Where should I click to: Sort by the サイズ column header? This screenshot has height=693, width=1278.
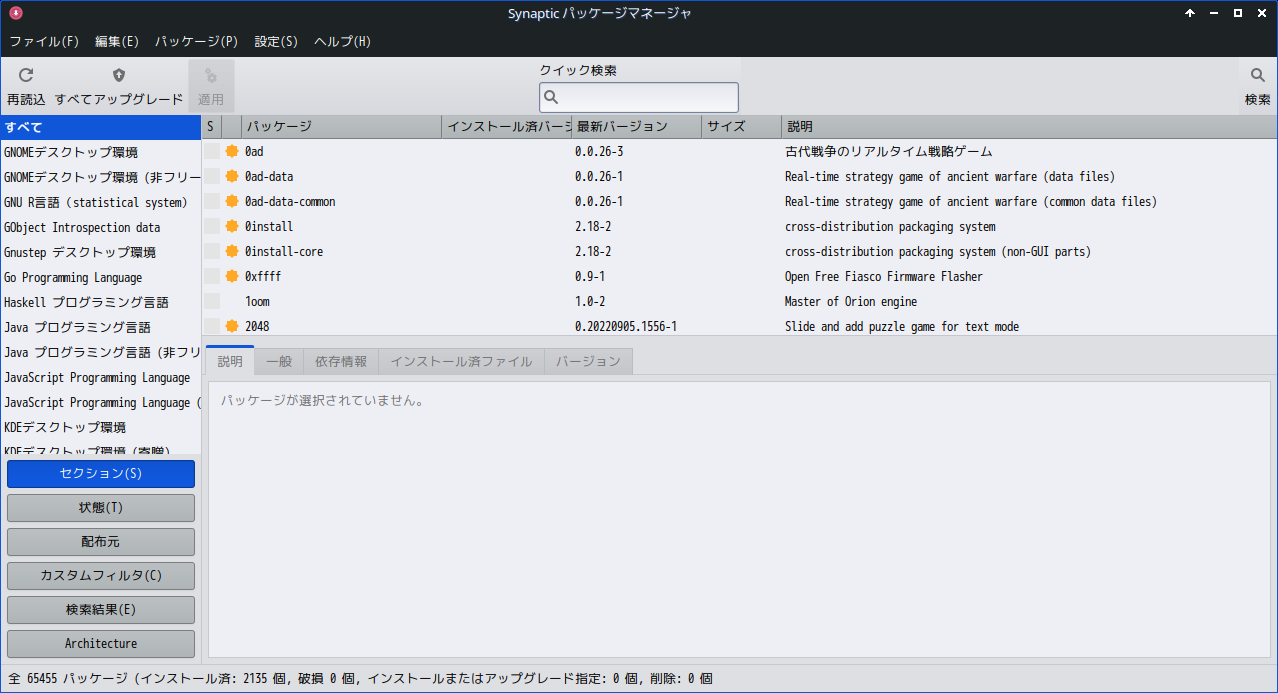click(x=741, y=127)
